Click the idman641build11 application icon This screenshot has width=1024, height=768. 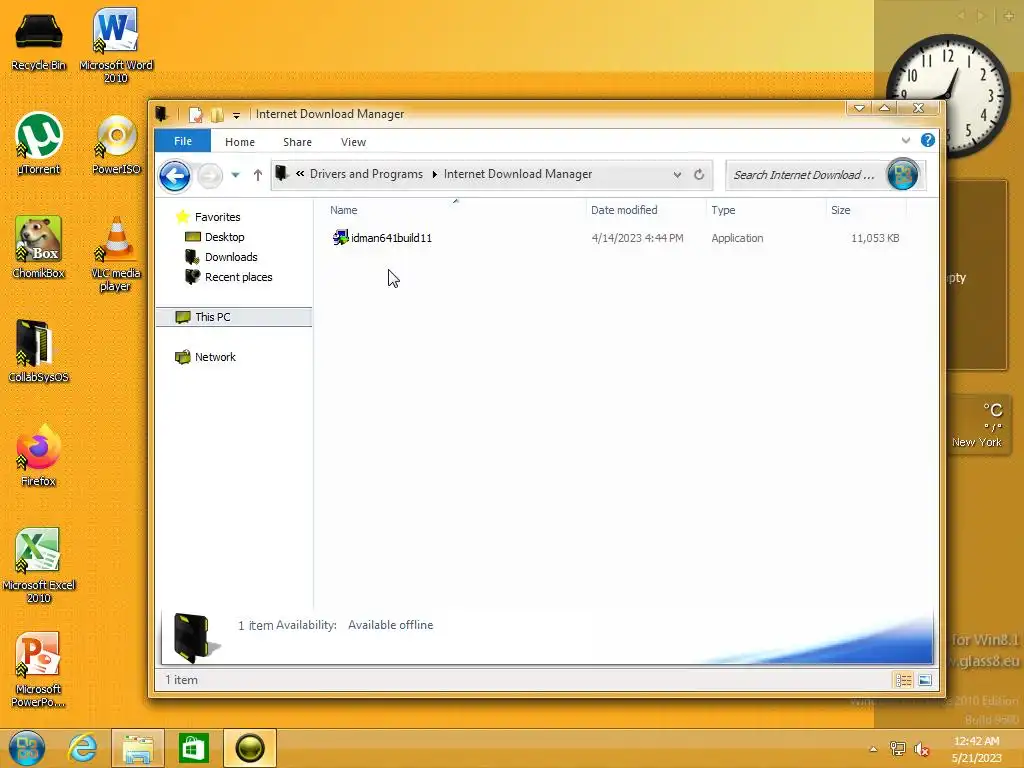340,238
